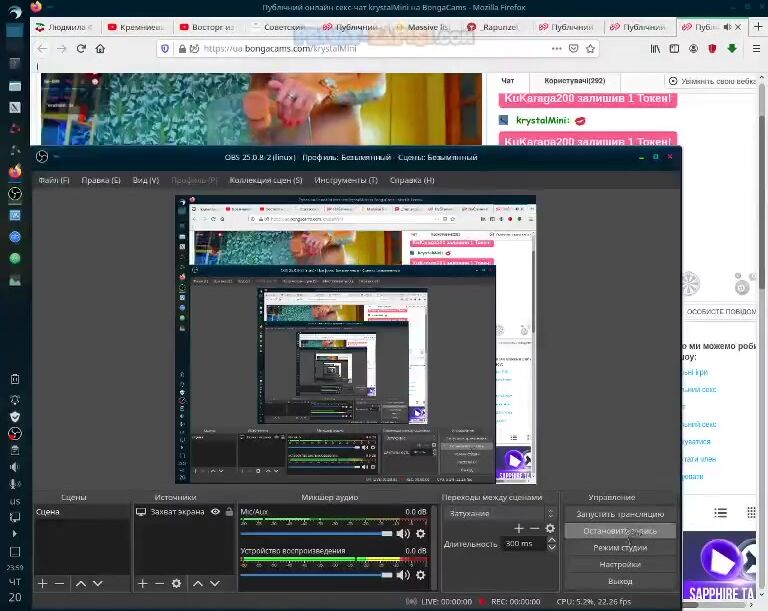Mute the Устройство воспроизведения speaker icon
This screenshot has width=768, height=611.
coord(402,573)
